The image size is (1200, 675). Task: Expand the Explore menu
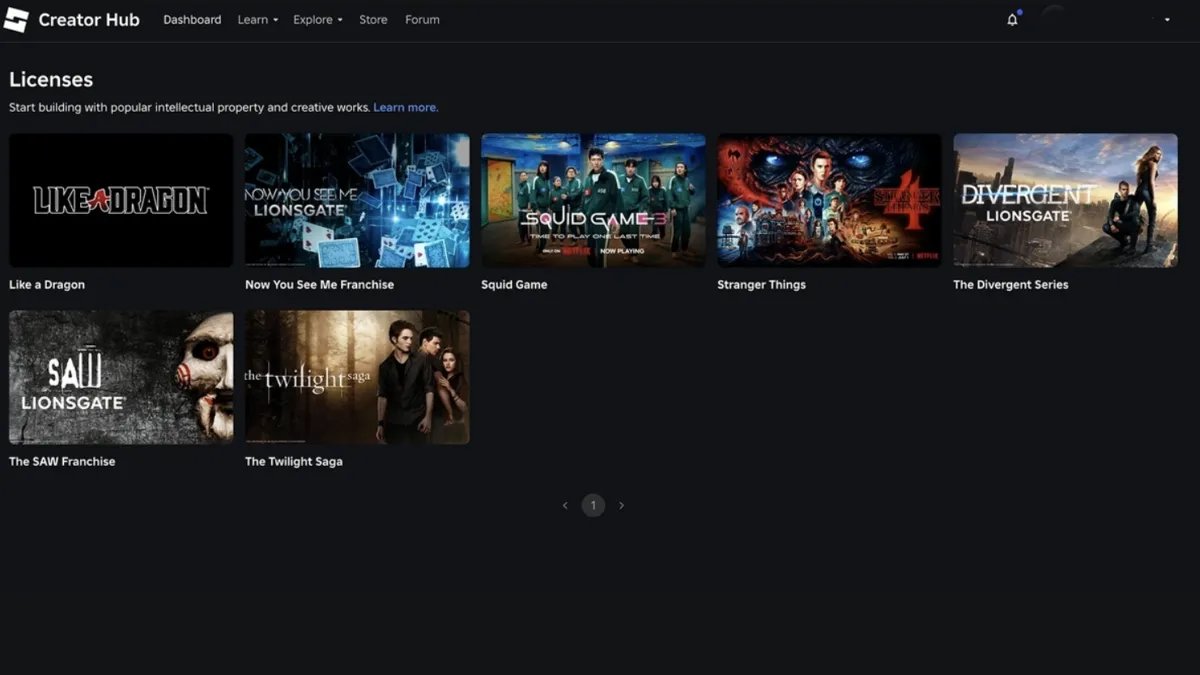click(318, 20)
